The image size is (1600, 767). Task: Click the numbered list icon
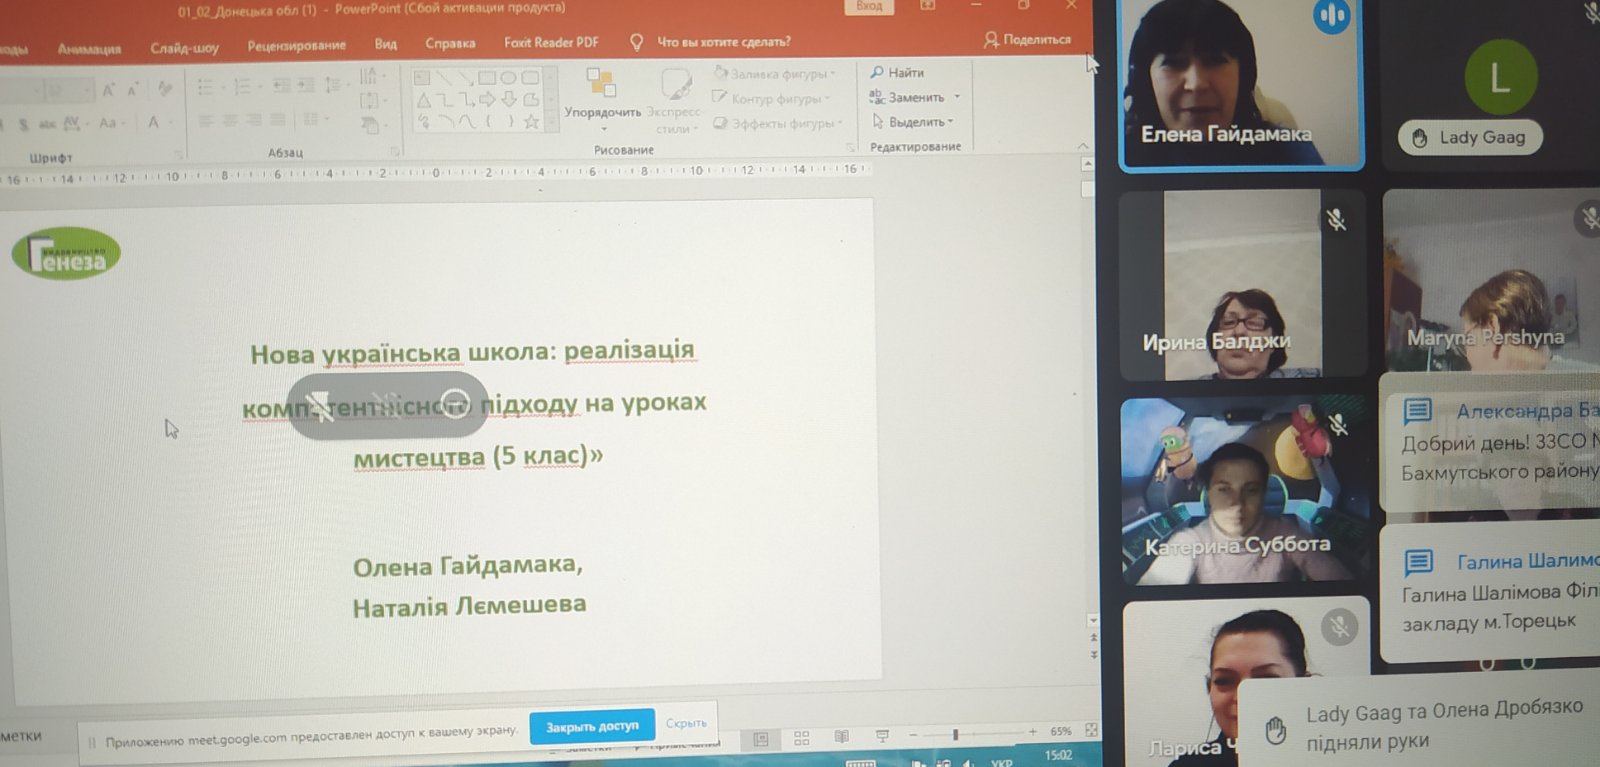(242, 88)
